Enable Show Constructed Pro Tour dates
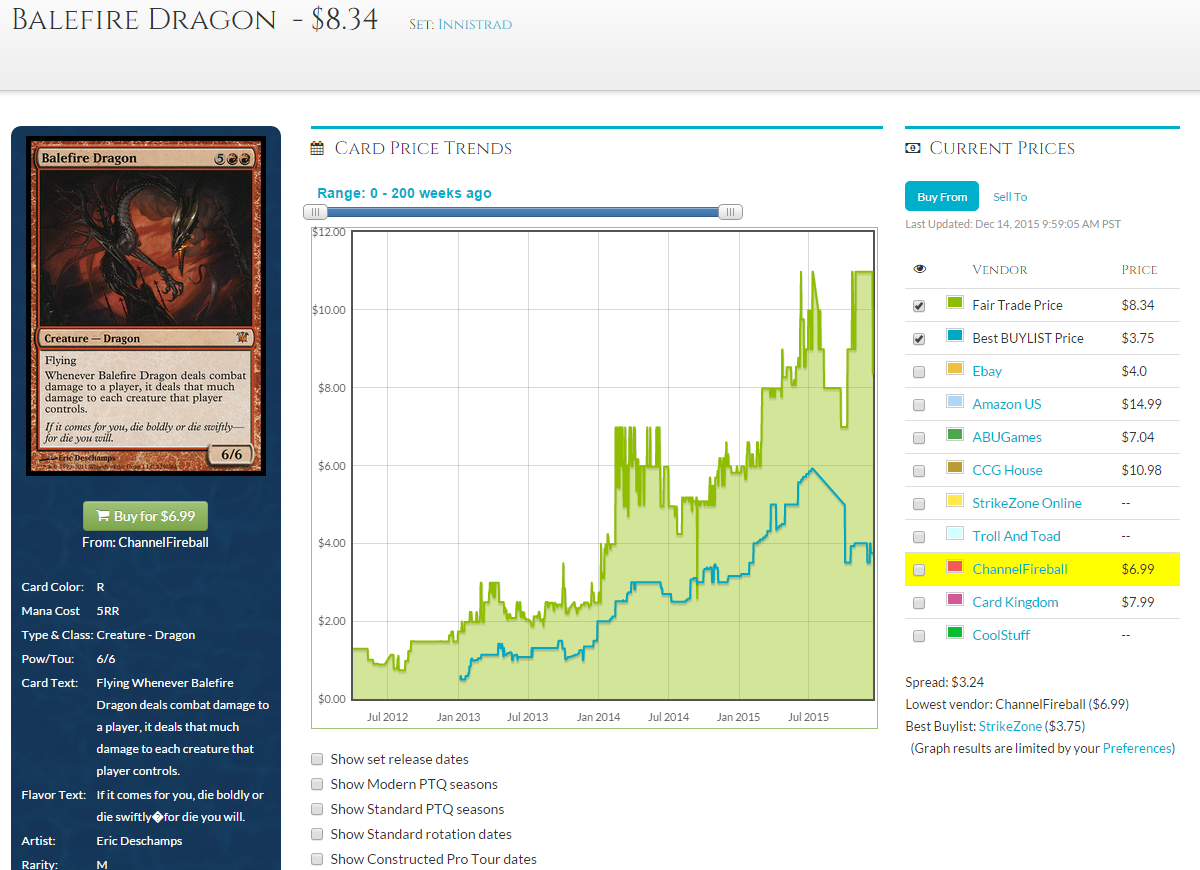Image resolution: width=1200 pixels, height=870 pixels. [317, 859]
